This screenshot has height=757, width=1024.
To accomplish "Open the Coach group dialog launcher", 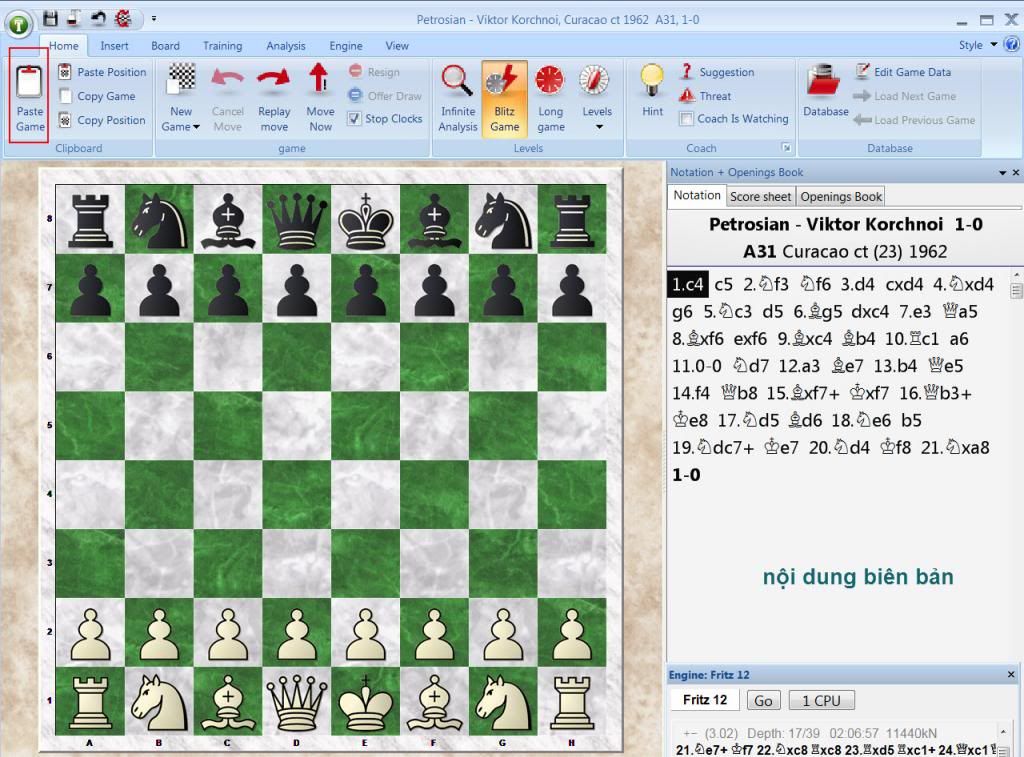I will (786, 148).
